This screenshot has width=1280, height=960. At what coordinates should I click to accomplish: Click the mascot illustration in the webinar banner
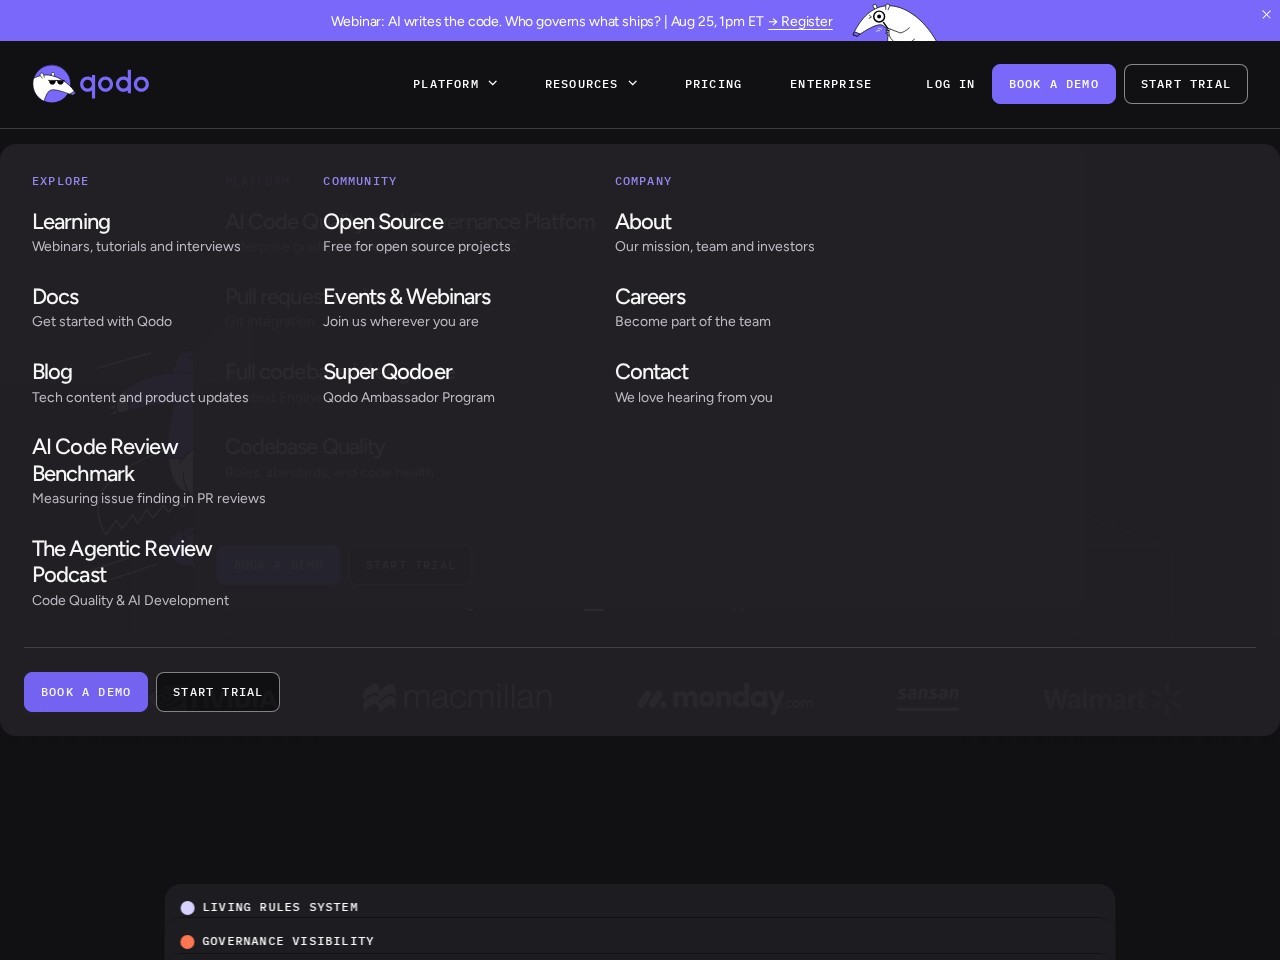click(x=895, y=21)
